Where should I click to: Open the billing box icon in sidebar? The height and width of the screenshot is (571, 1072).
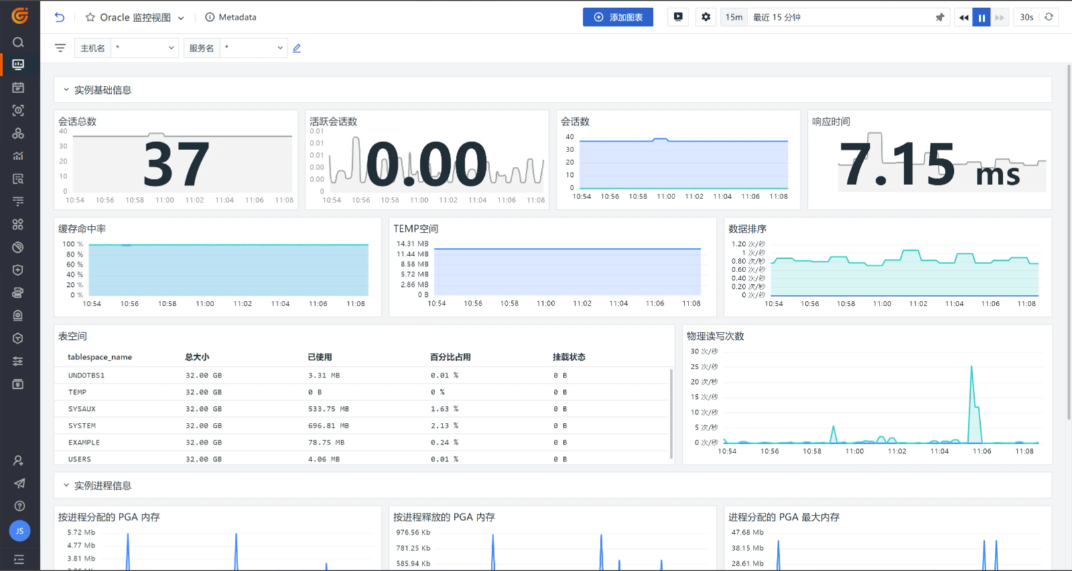pyautogui.click(x=18, y=384)
